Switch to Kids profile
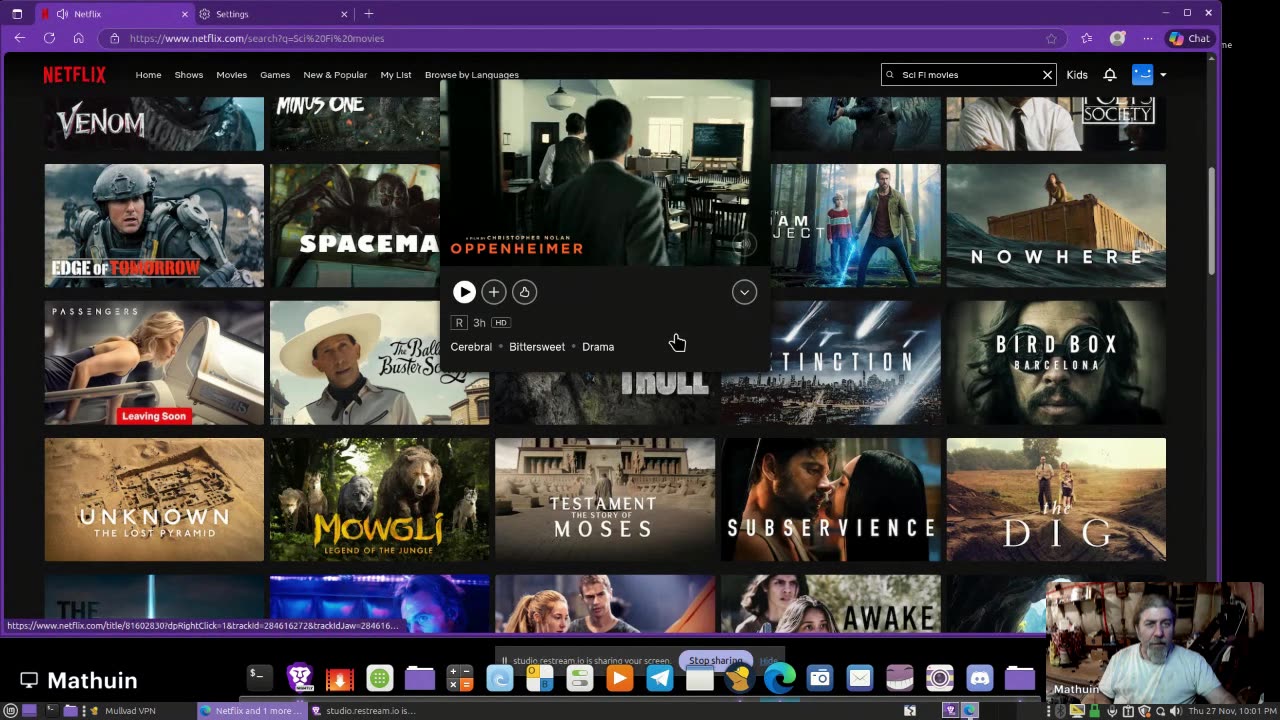 1077,75
